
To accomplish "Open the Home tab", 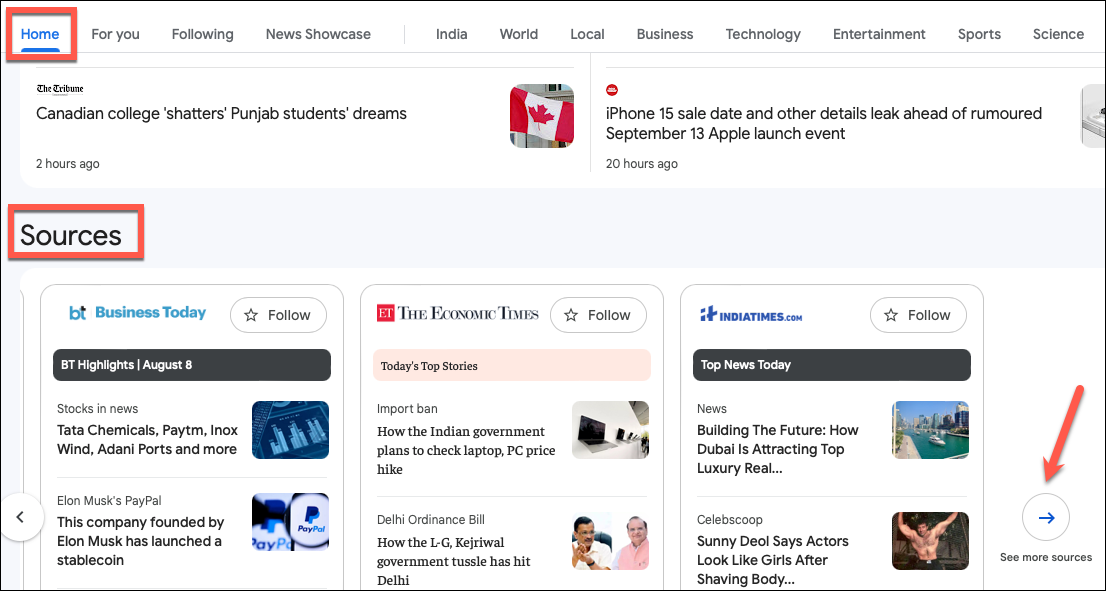I will click(x=40, y=34).
